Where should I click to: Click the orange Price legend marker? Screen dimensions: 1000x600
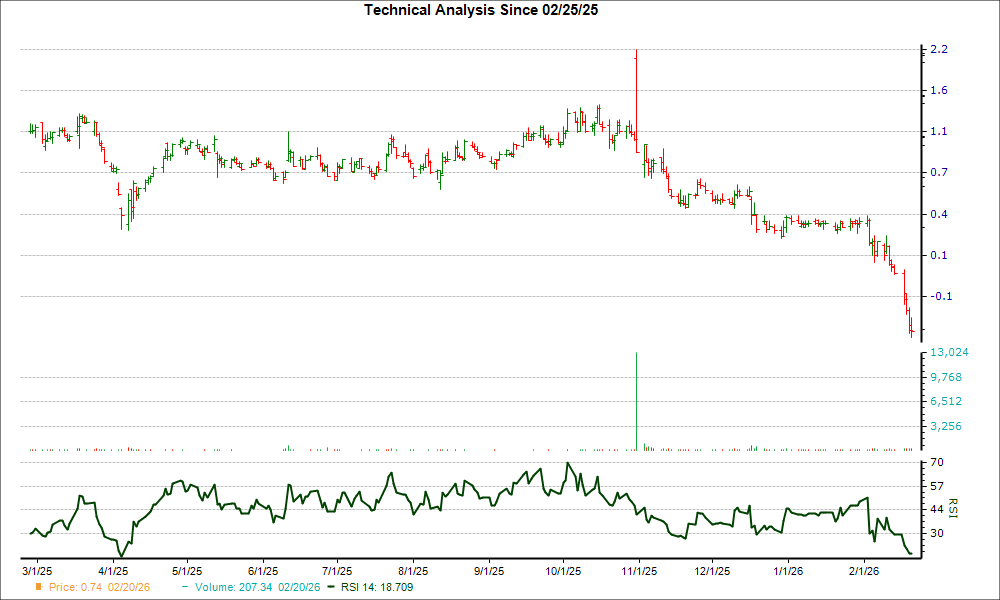coord(39,587)
